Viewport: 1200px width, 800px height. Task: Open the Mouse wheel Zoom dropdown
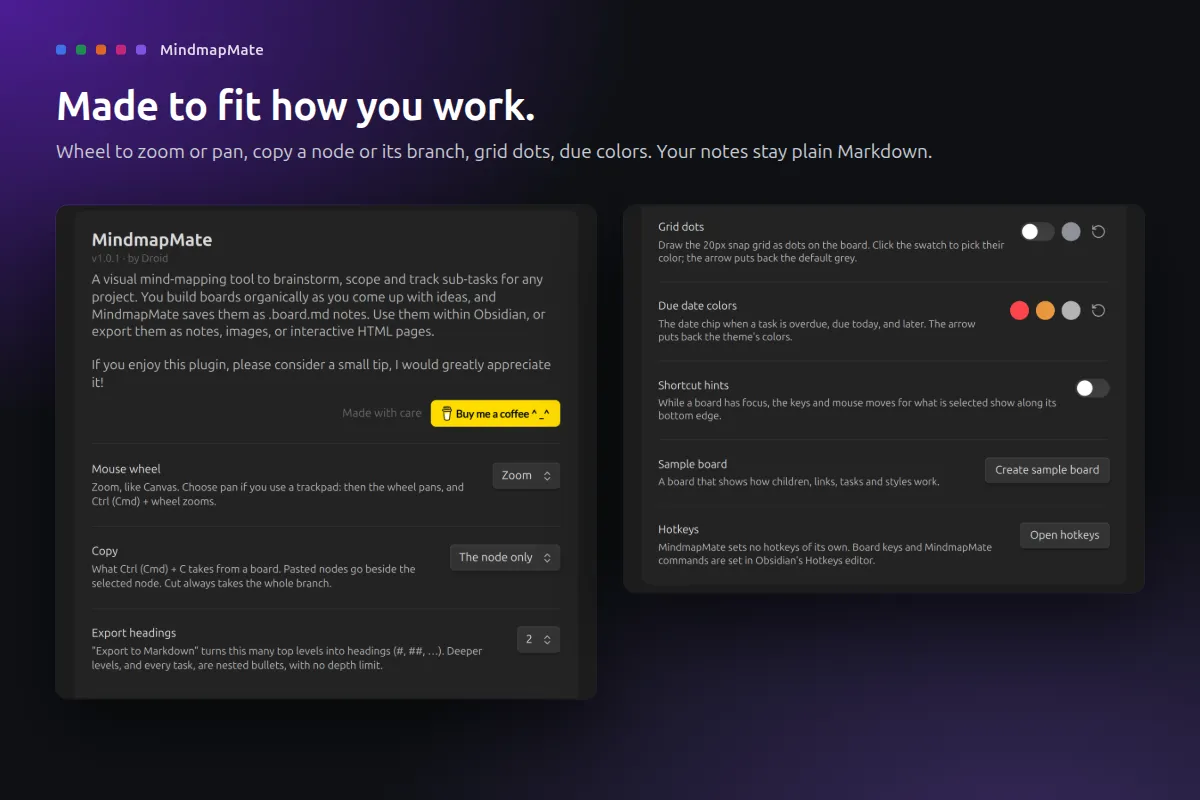[x=526, y=476]
